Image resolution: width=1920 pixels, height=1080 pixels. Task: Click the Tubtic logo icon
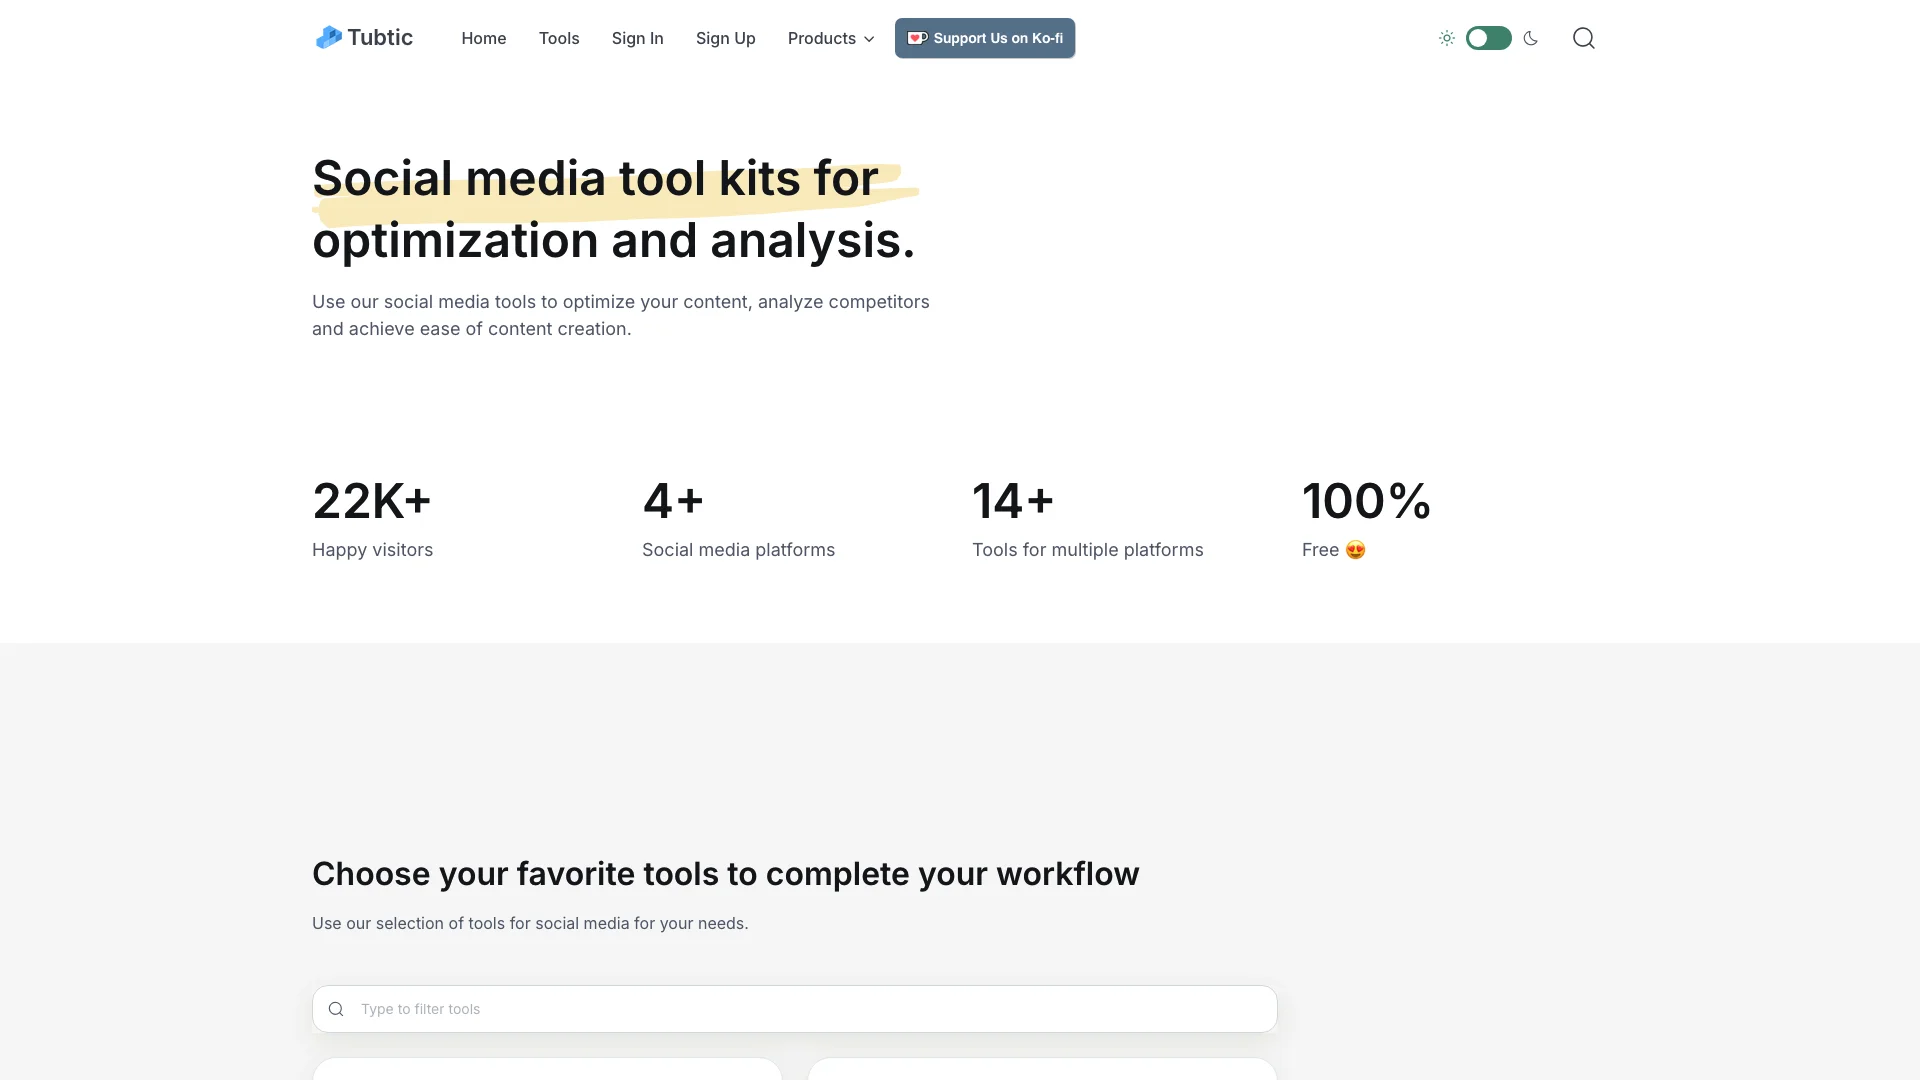point(329,38)
